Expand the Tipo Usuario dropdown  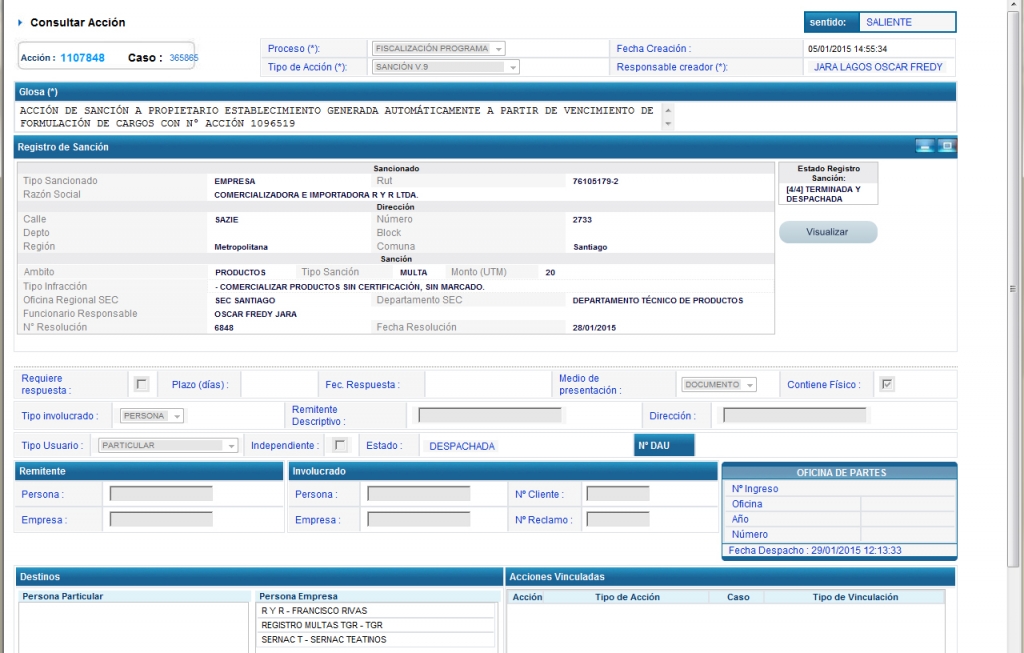pos(231,446)
